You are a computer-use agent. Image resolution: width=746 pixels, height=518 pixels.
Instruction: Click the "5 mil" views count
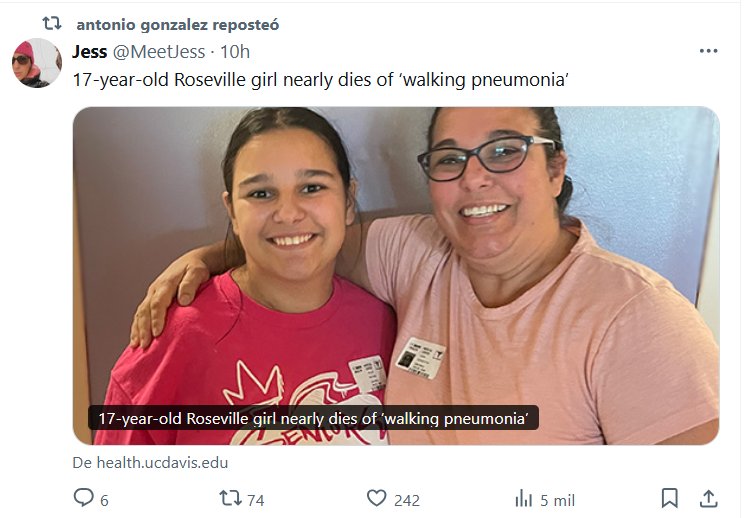(557, 500)
